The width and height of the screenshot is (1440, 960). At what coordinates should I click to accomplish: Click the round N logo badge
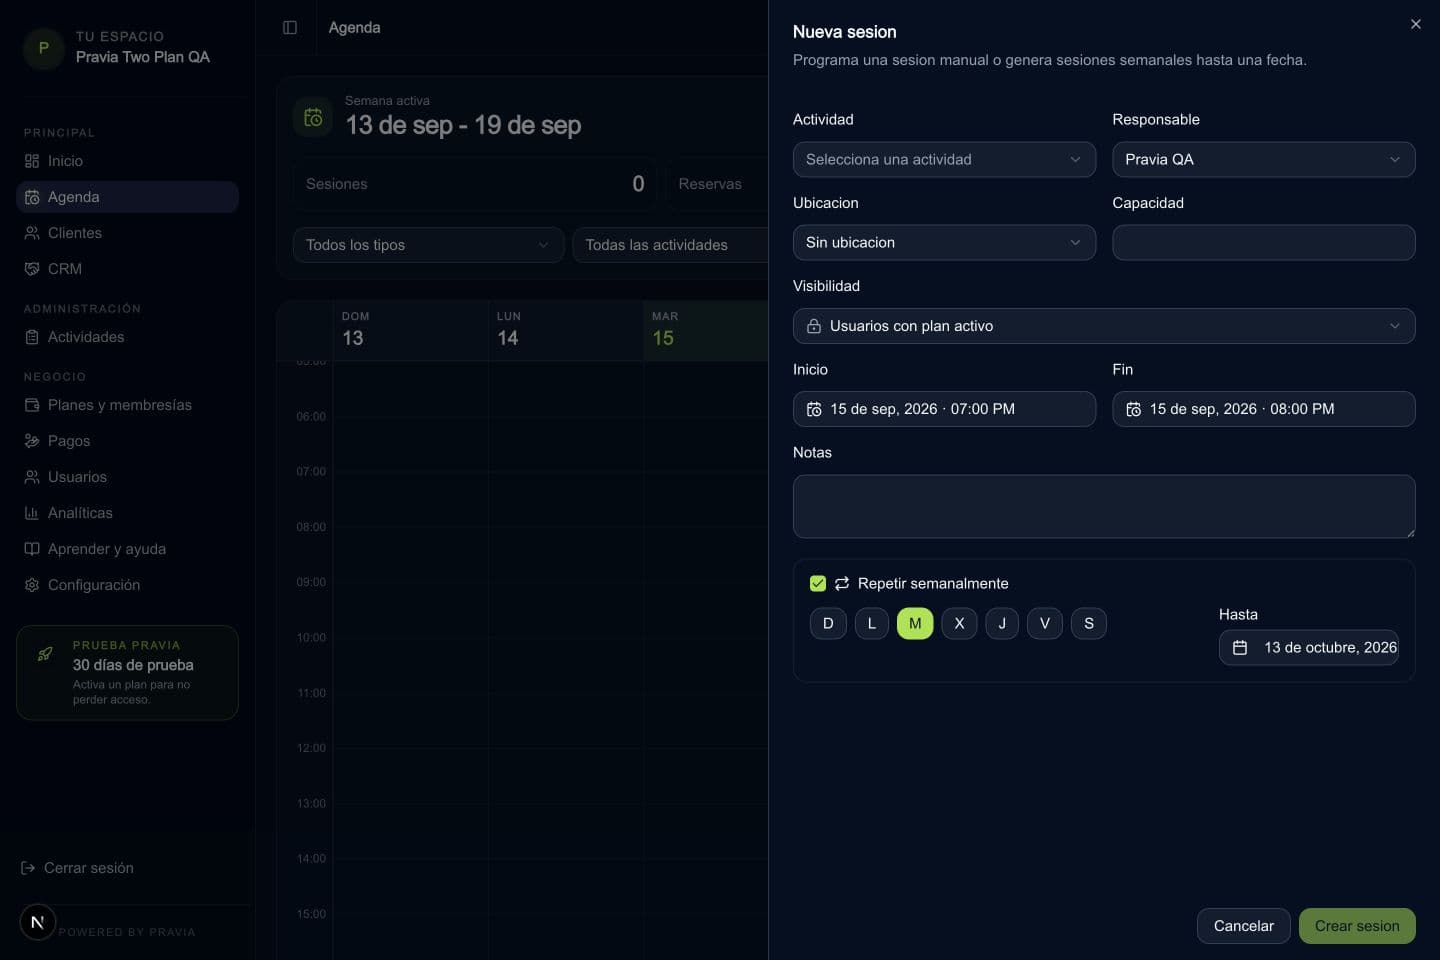click(38, 922)
